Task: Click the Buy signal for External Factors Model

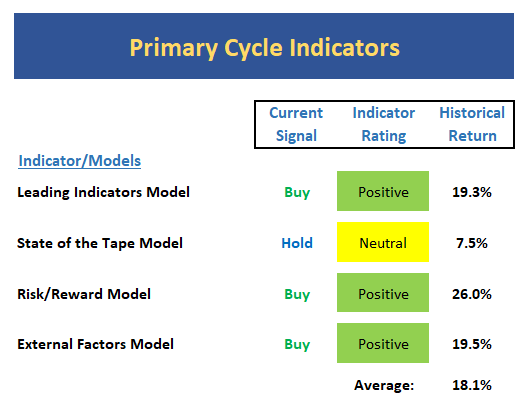Action: [297, 345]
